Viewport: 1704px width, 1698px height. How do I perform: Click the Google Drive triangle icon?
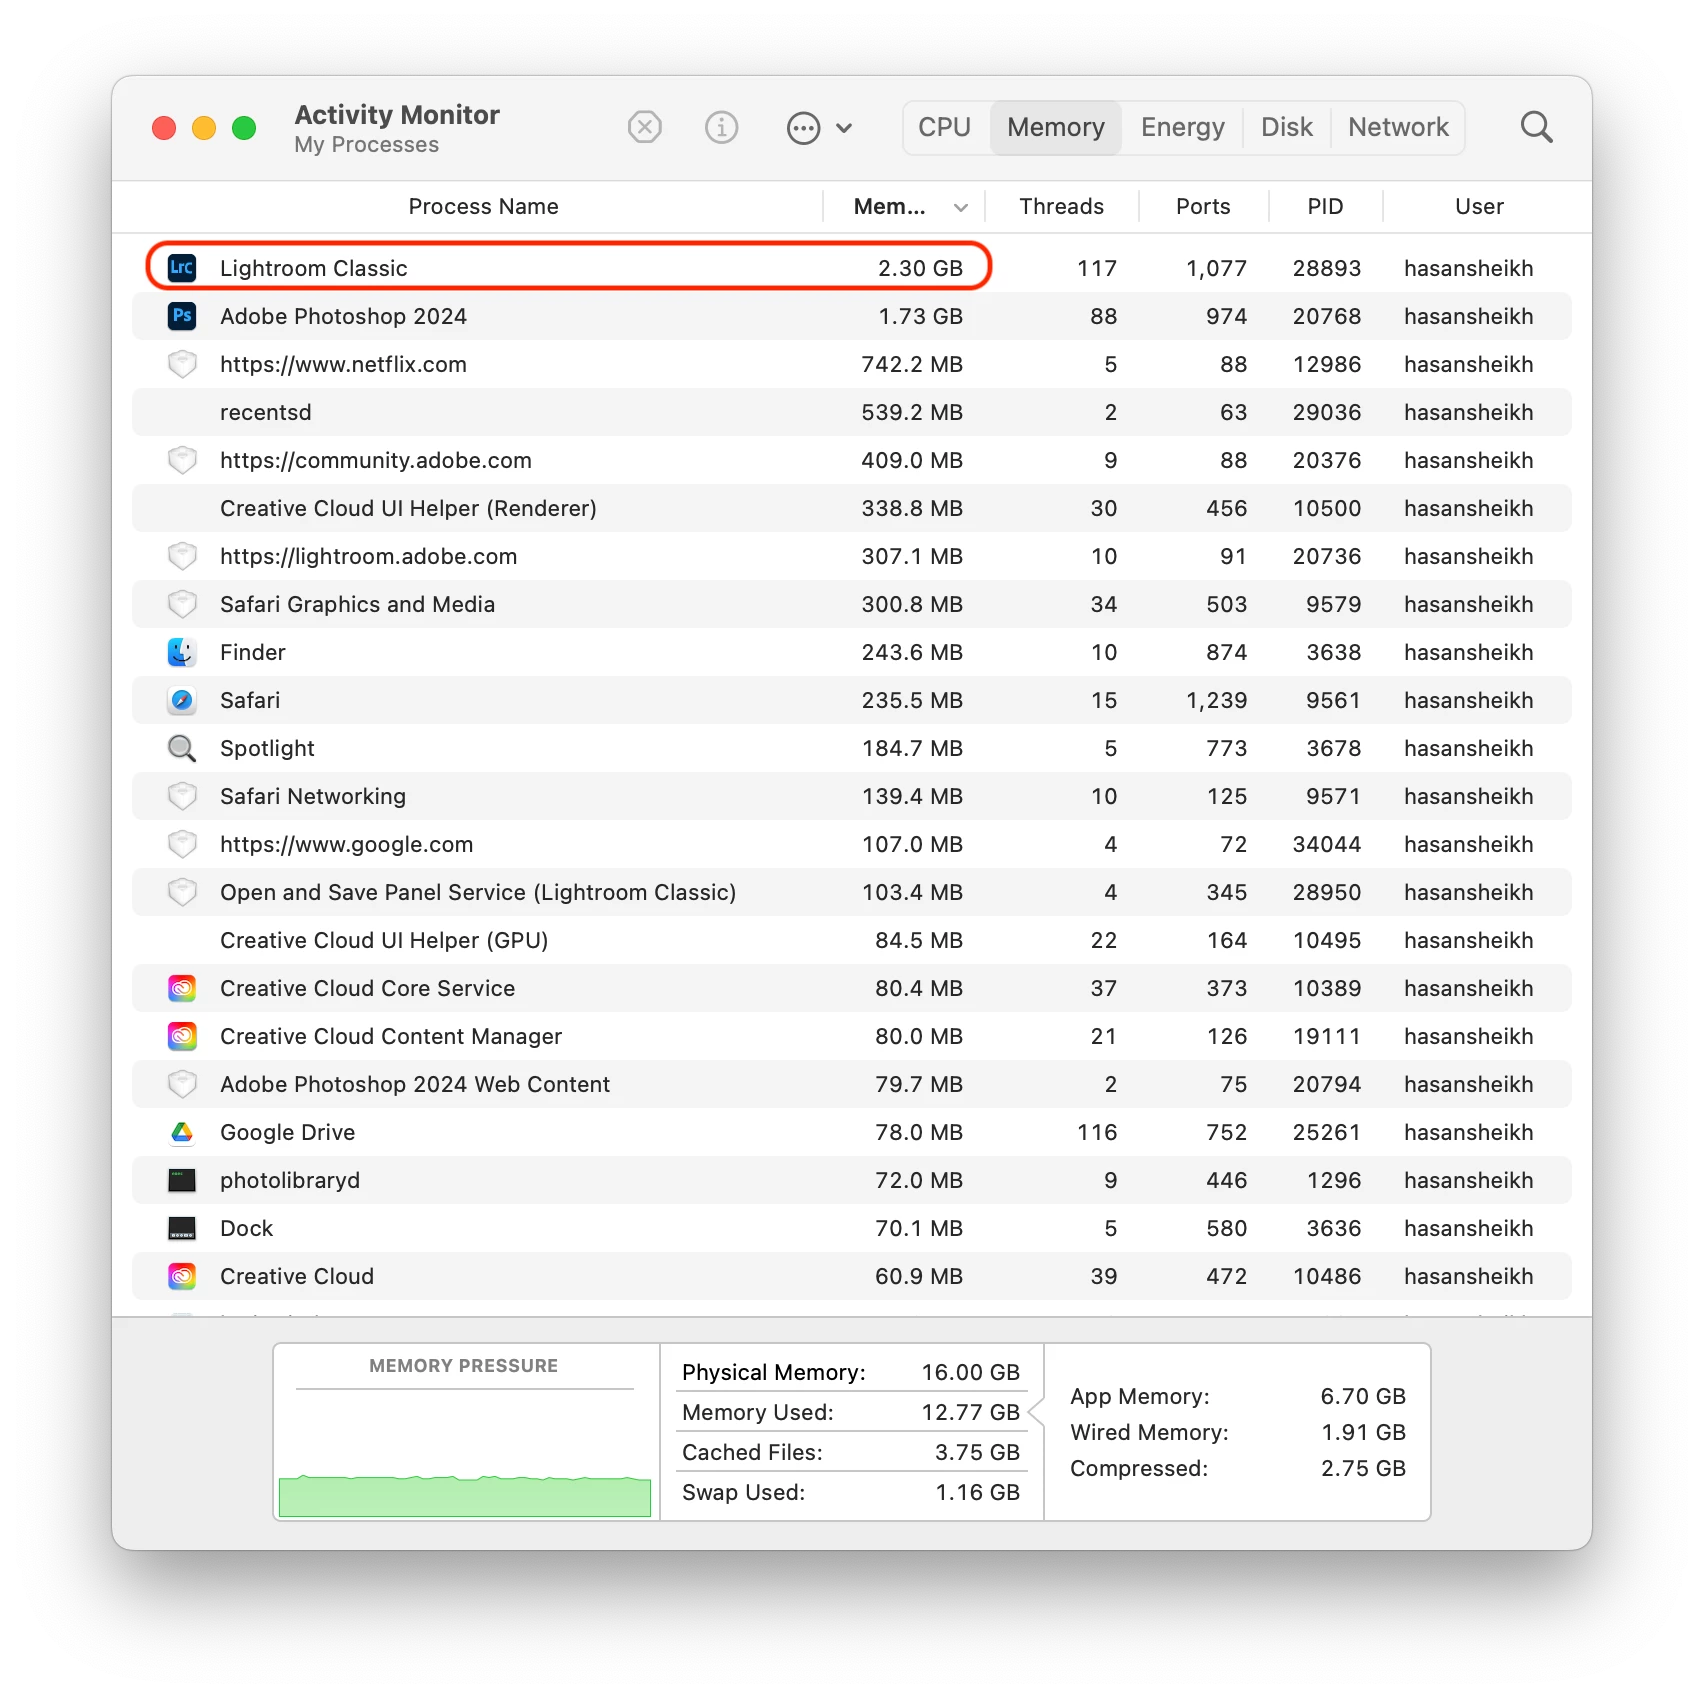pyautogui.click(x=182, y=1132)
